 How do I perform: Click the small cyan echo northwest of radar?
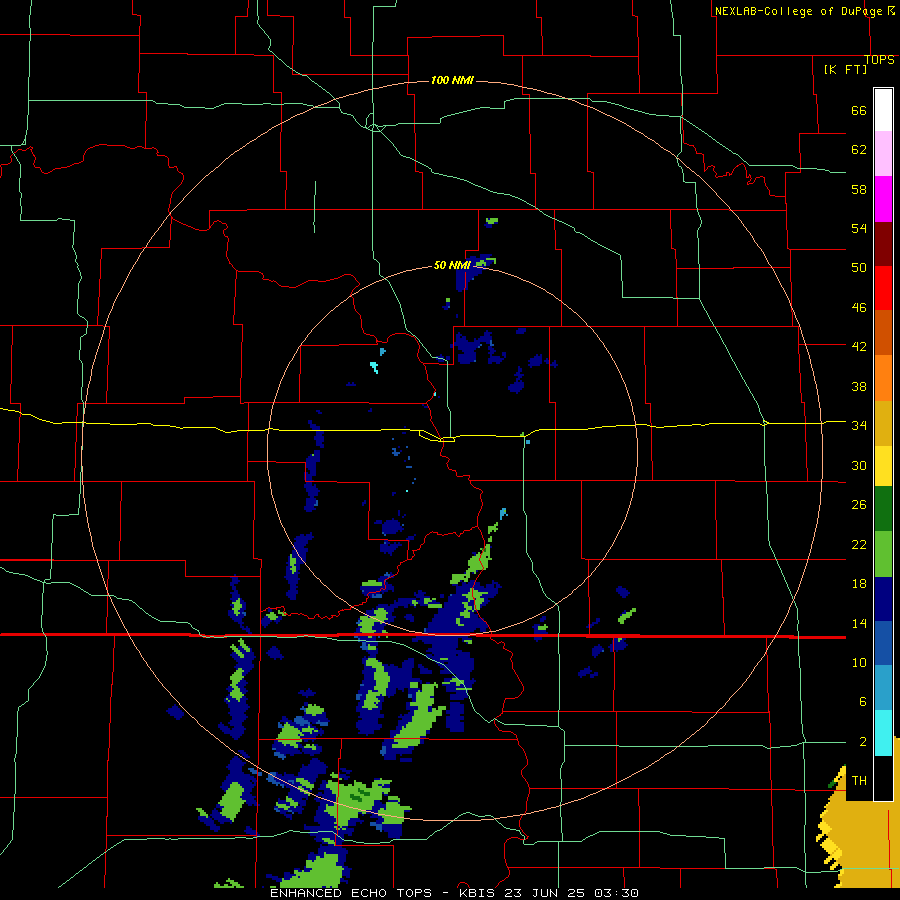[x=375, y=367]
